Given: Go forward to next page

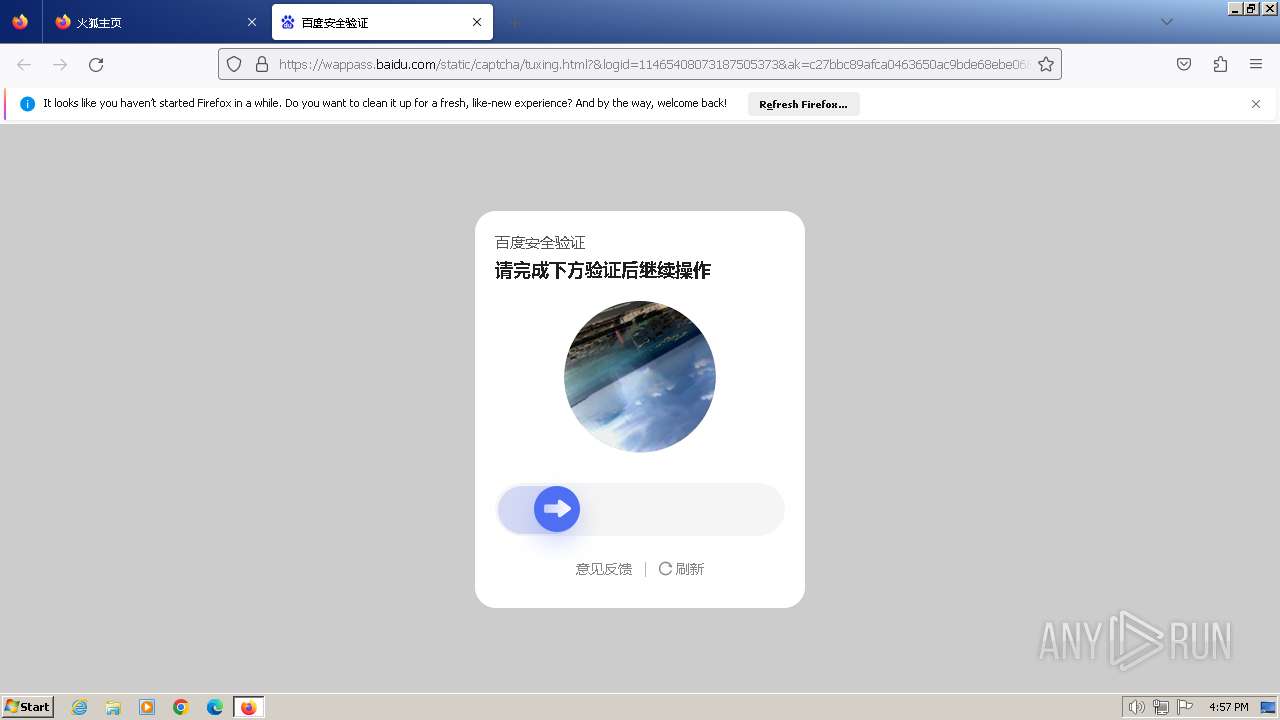Looking at the screenshot, I should (60, 64).
